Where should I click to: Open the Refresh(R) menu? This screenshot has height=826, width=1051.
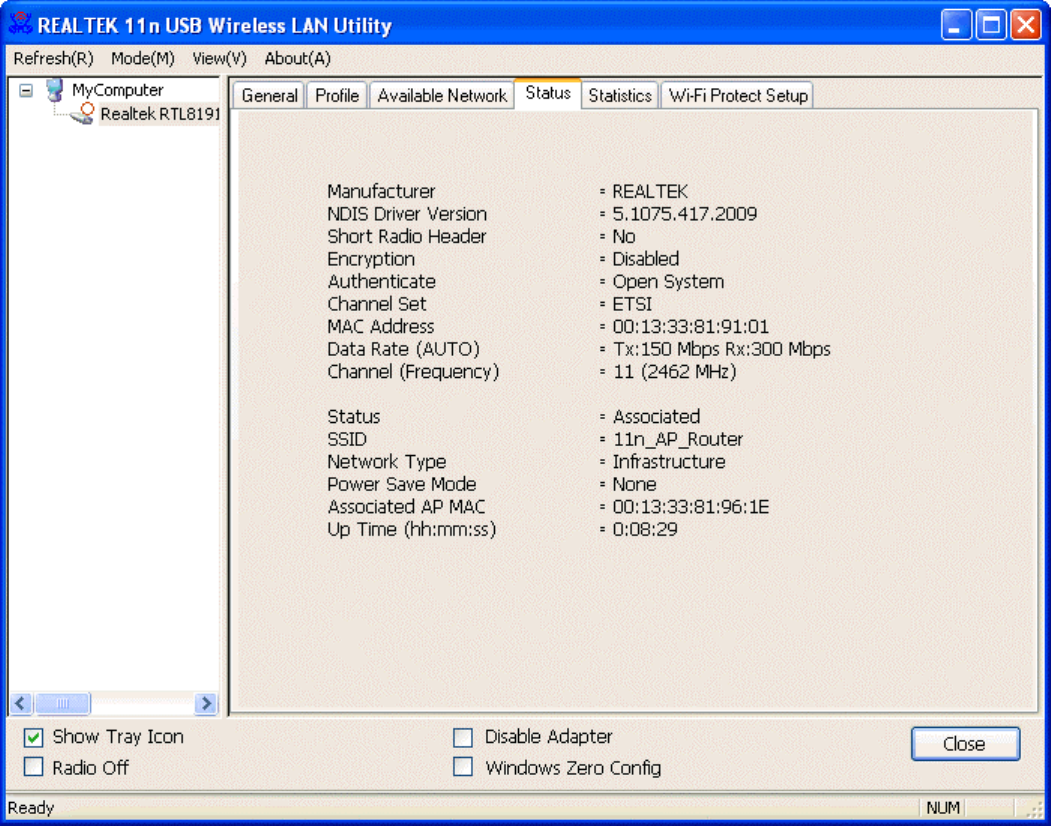point(54,58)
